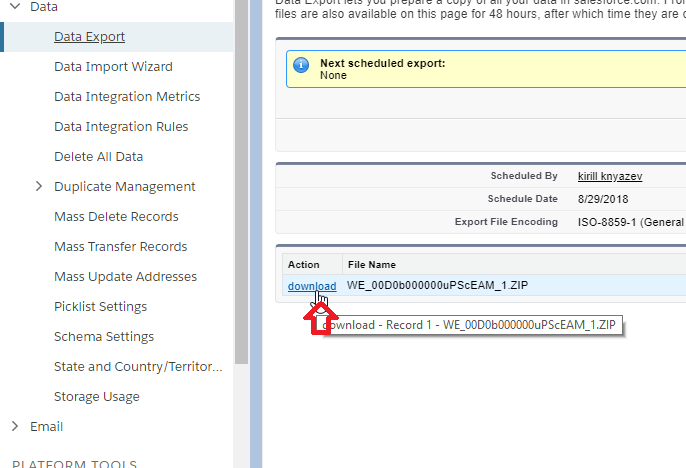This screenshot has height=468, width=686.
Task: Select State and Country/Territory picklists item
Action: (x=138, y=367)
